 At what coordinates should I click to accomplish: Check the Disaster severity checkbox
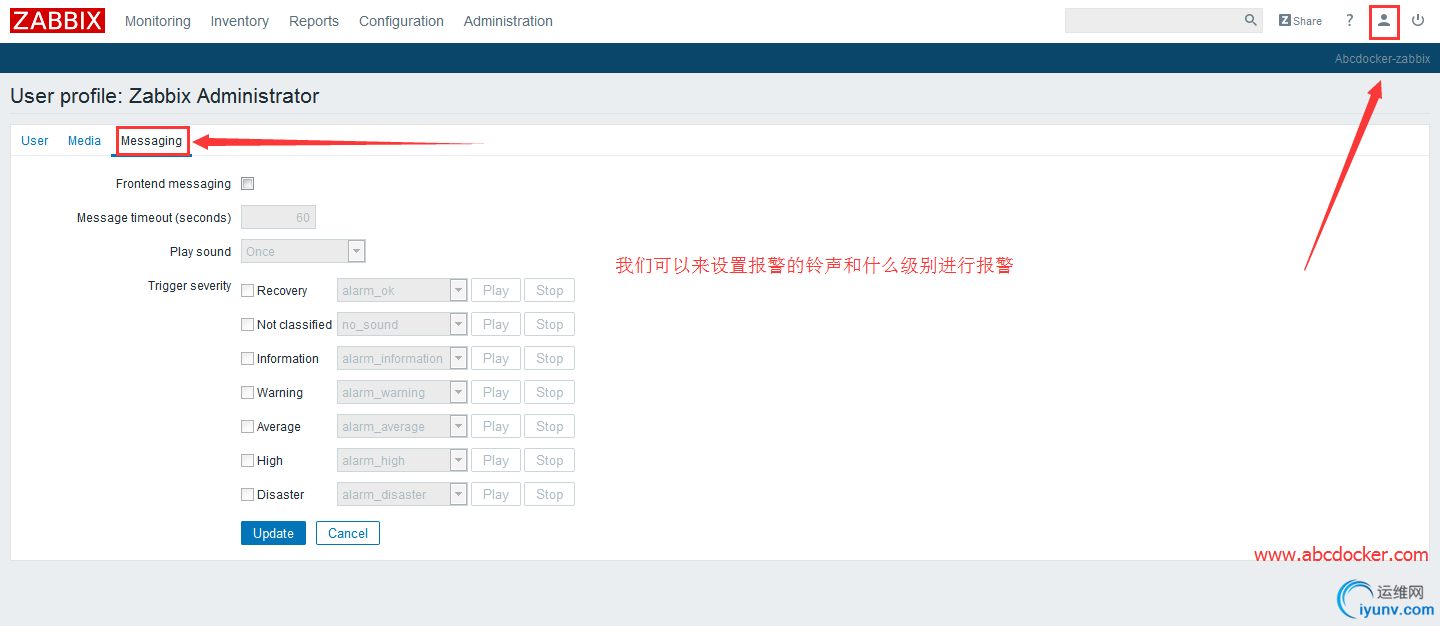tap(247, 494)
